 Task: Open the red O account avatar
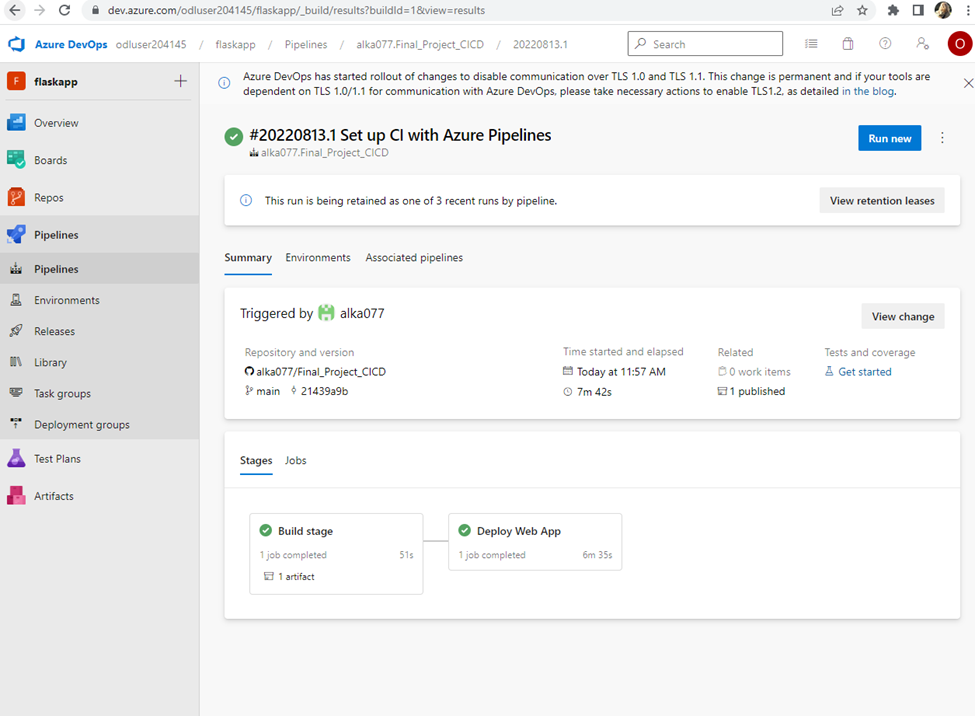coord(959,44)
